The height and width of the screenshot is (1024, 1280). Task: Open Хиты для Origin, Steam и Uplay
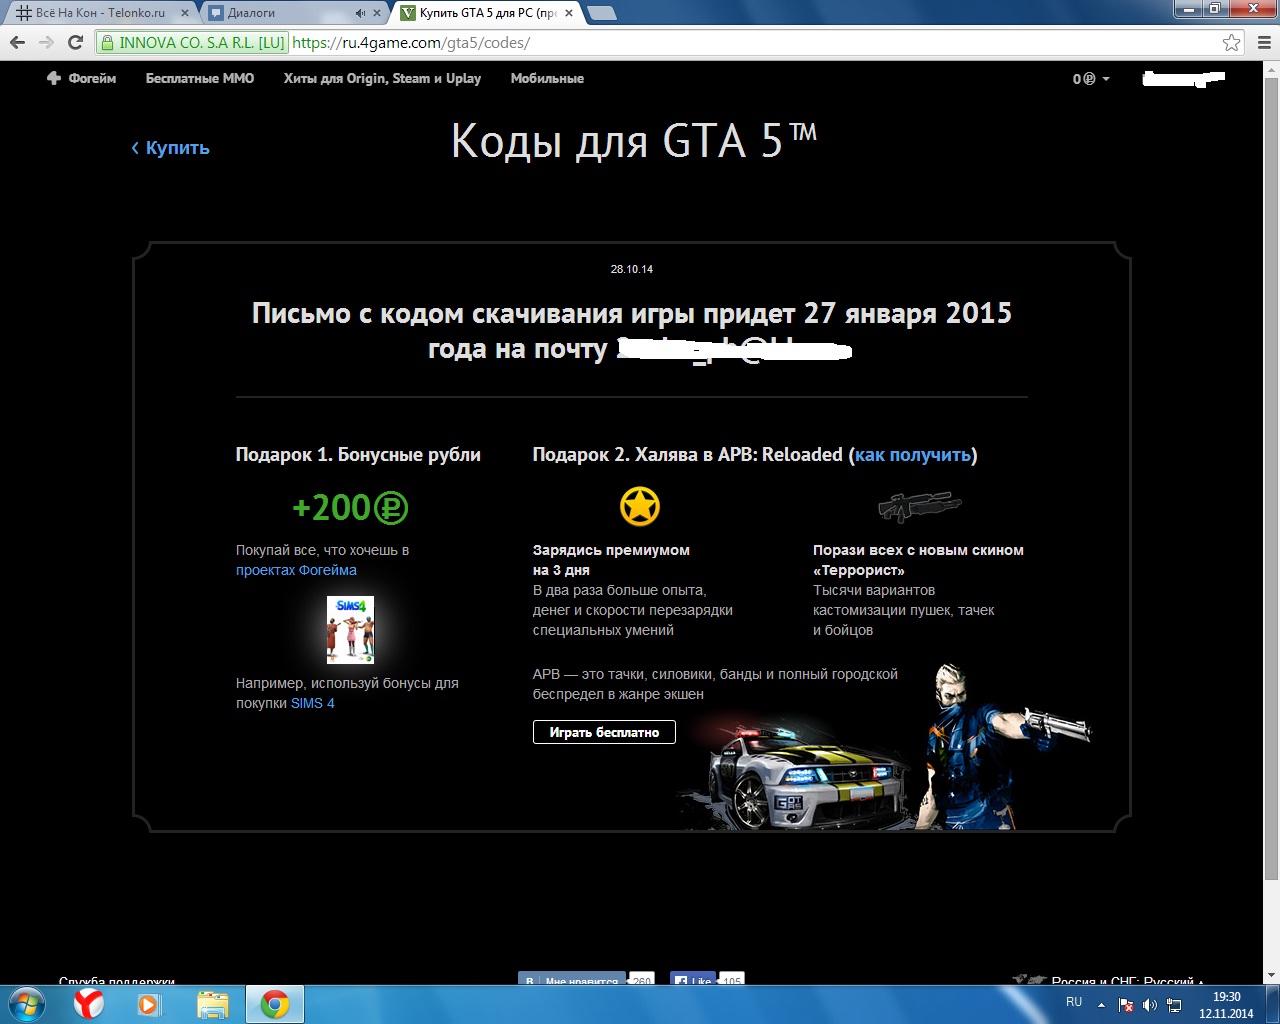tap(382, 78)
